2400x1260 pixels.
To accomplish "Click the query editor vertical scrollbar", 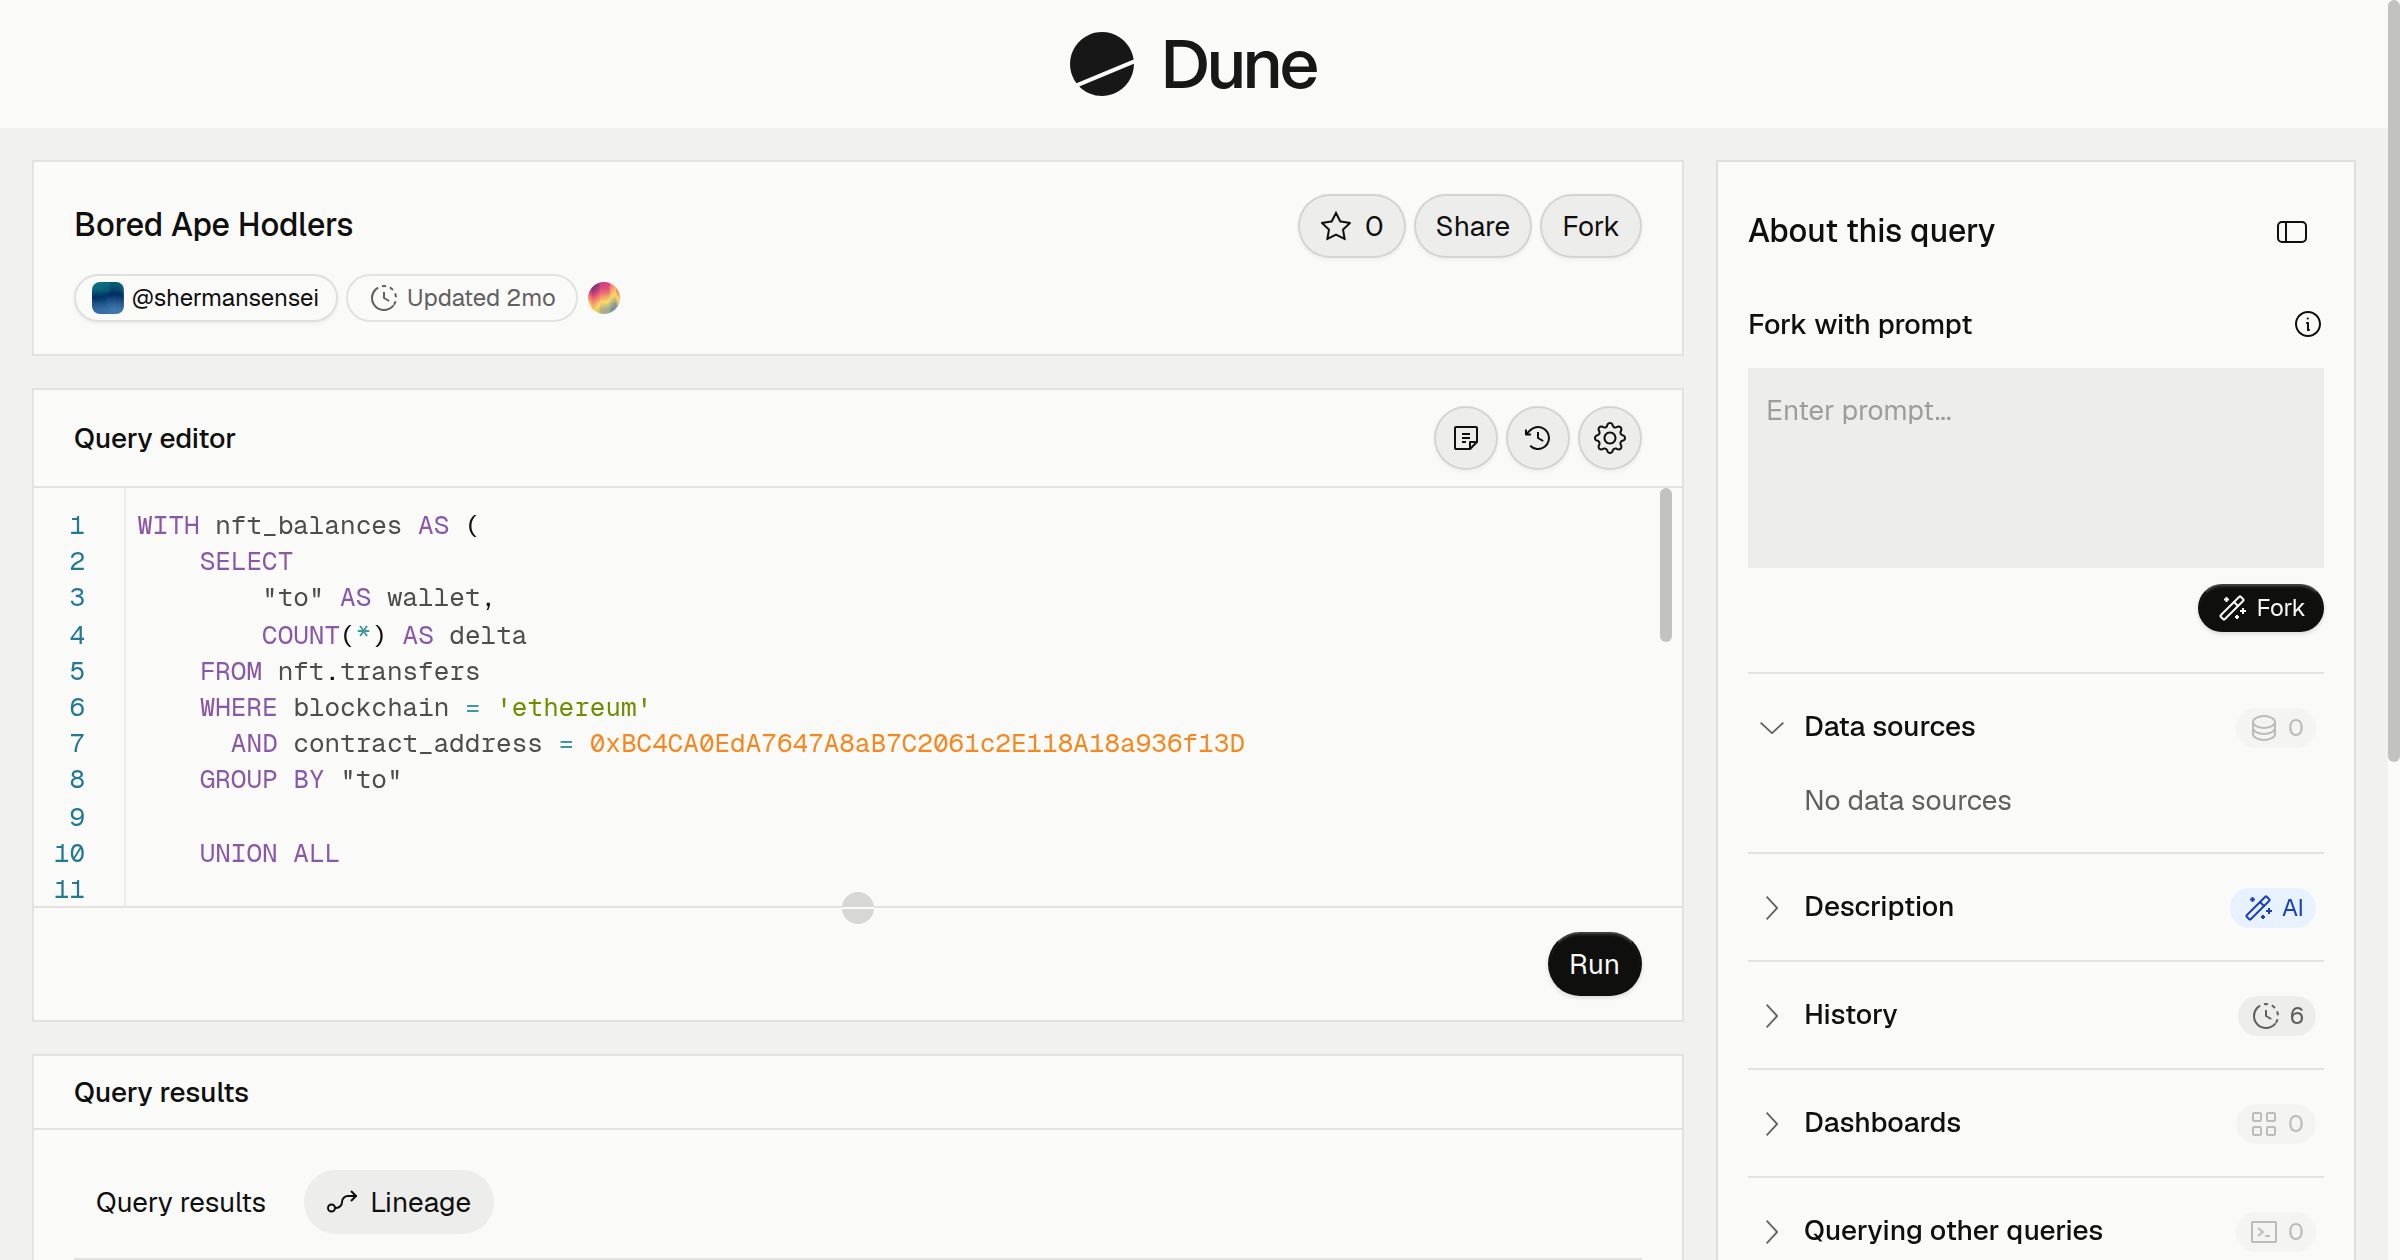I will coord(1665,565).
